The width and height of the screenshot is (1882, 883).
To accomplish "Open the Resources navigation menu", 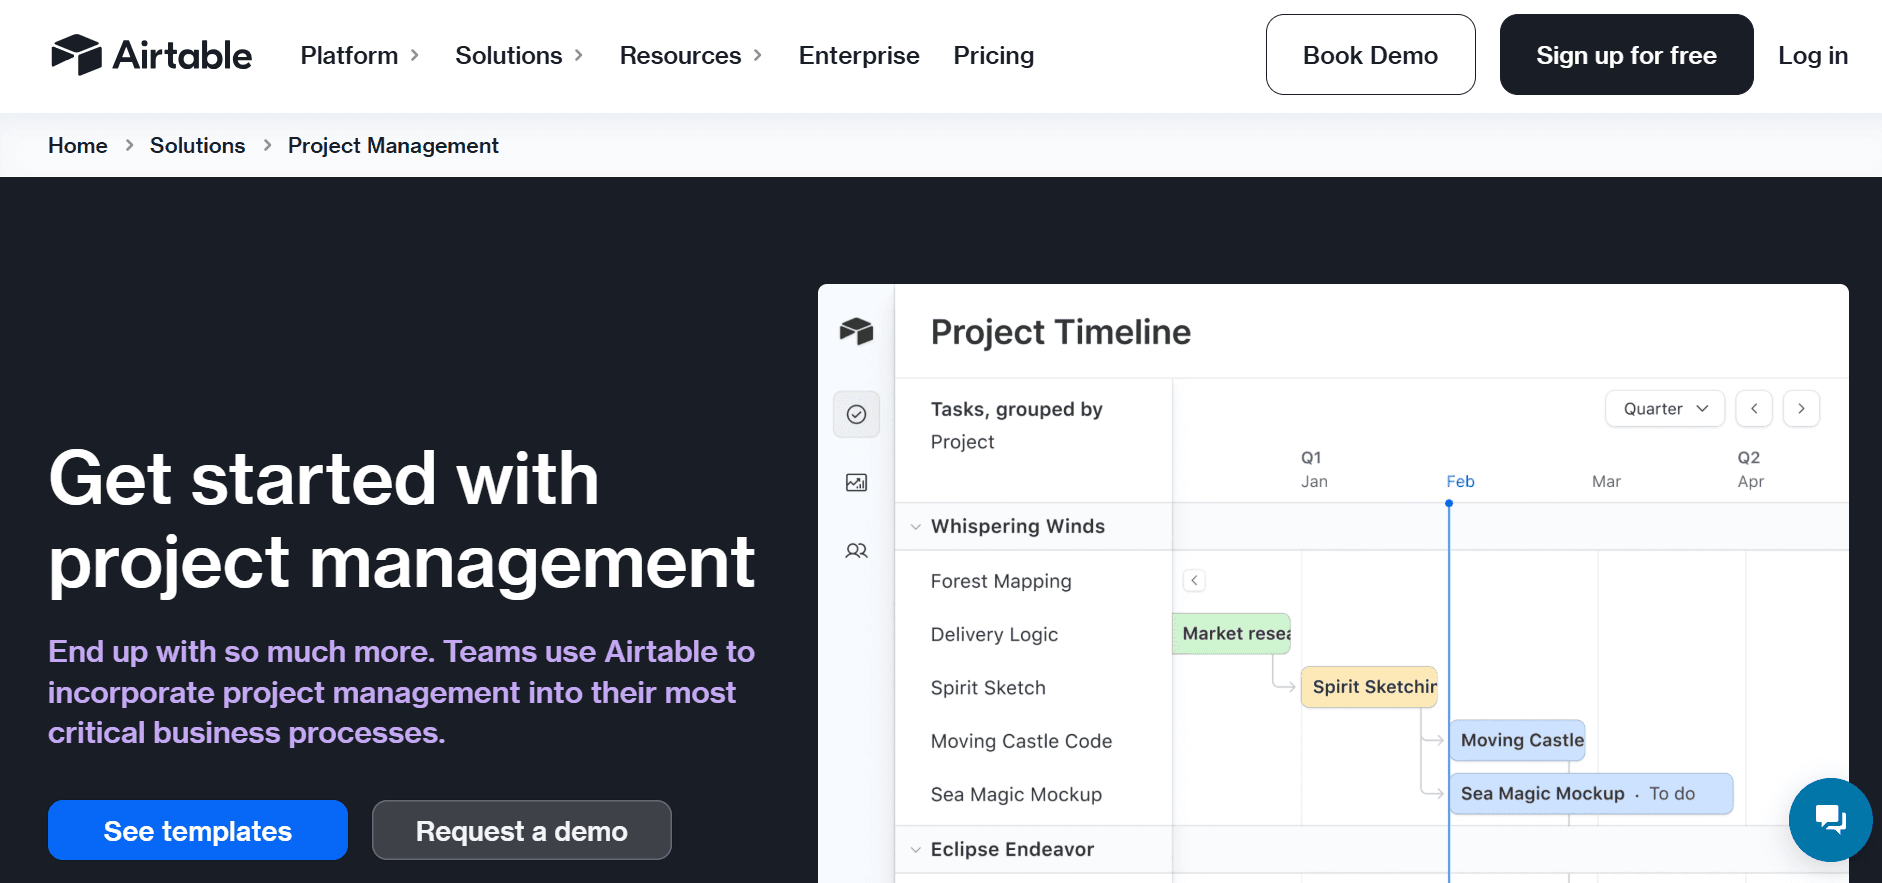I will [x=690, y=55].
